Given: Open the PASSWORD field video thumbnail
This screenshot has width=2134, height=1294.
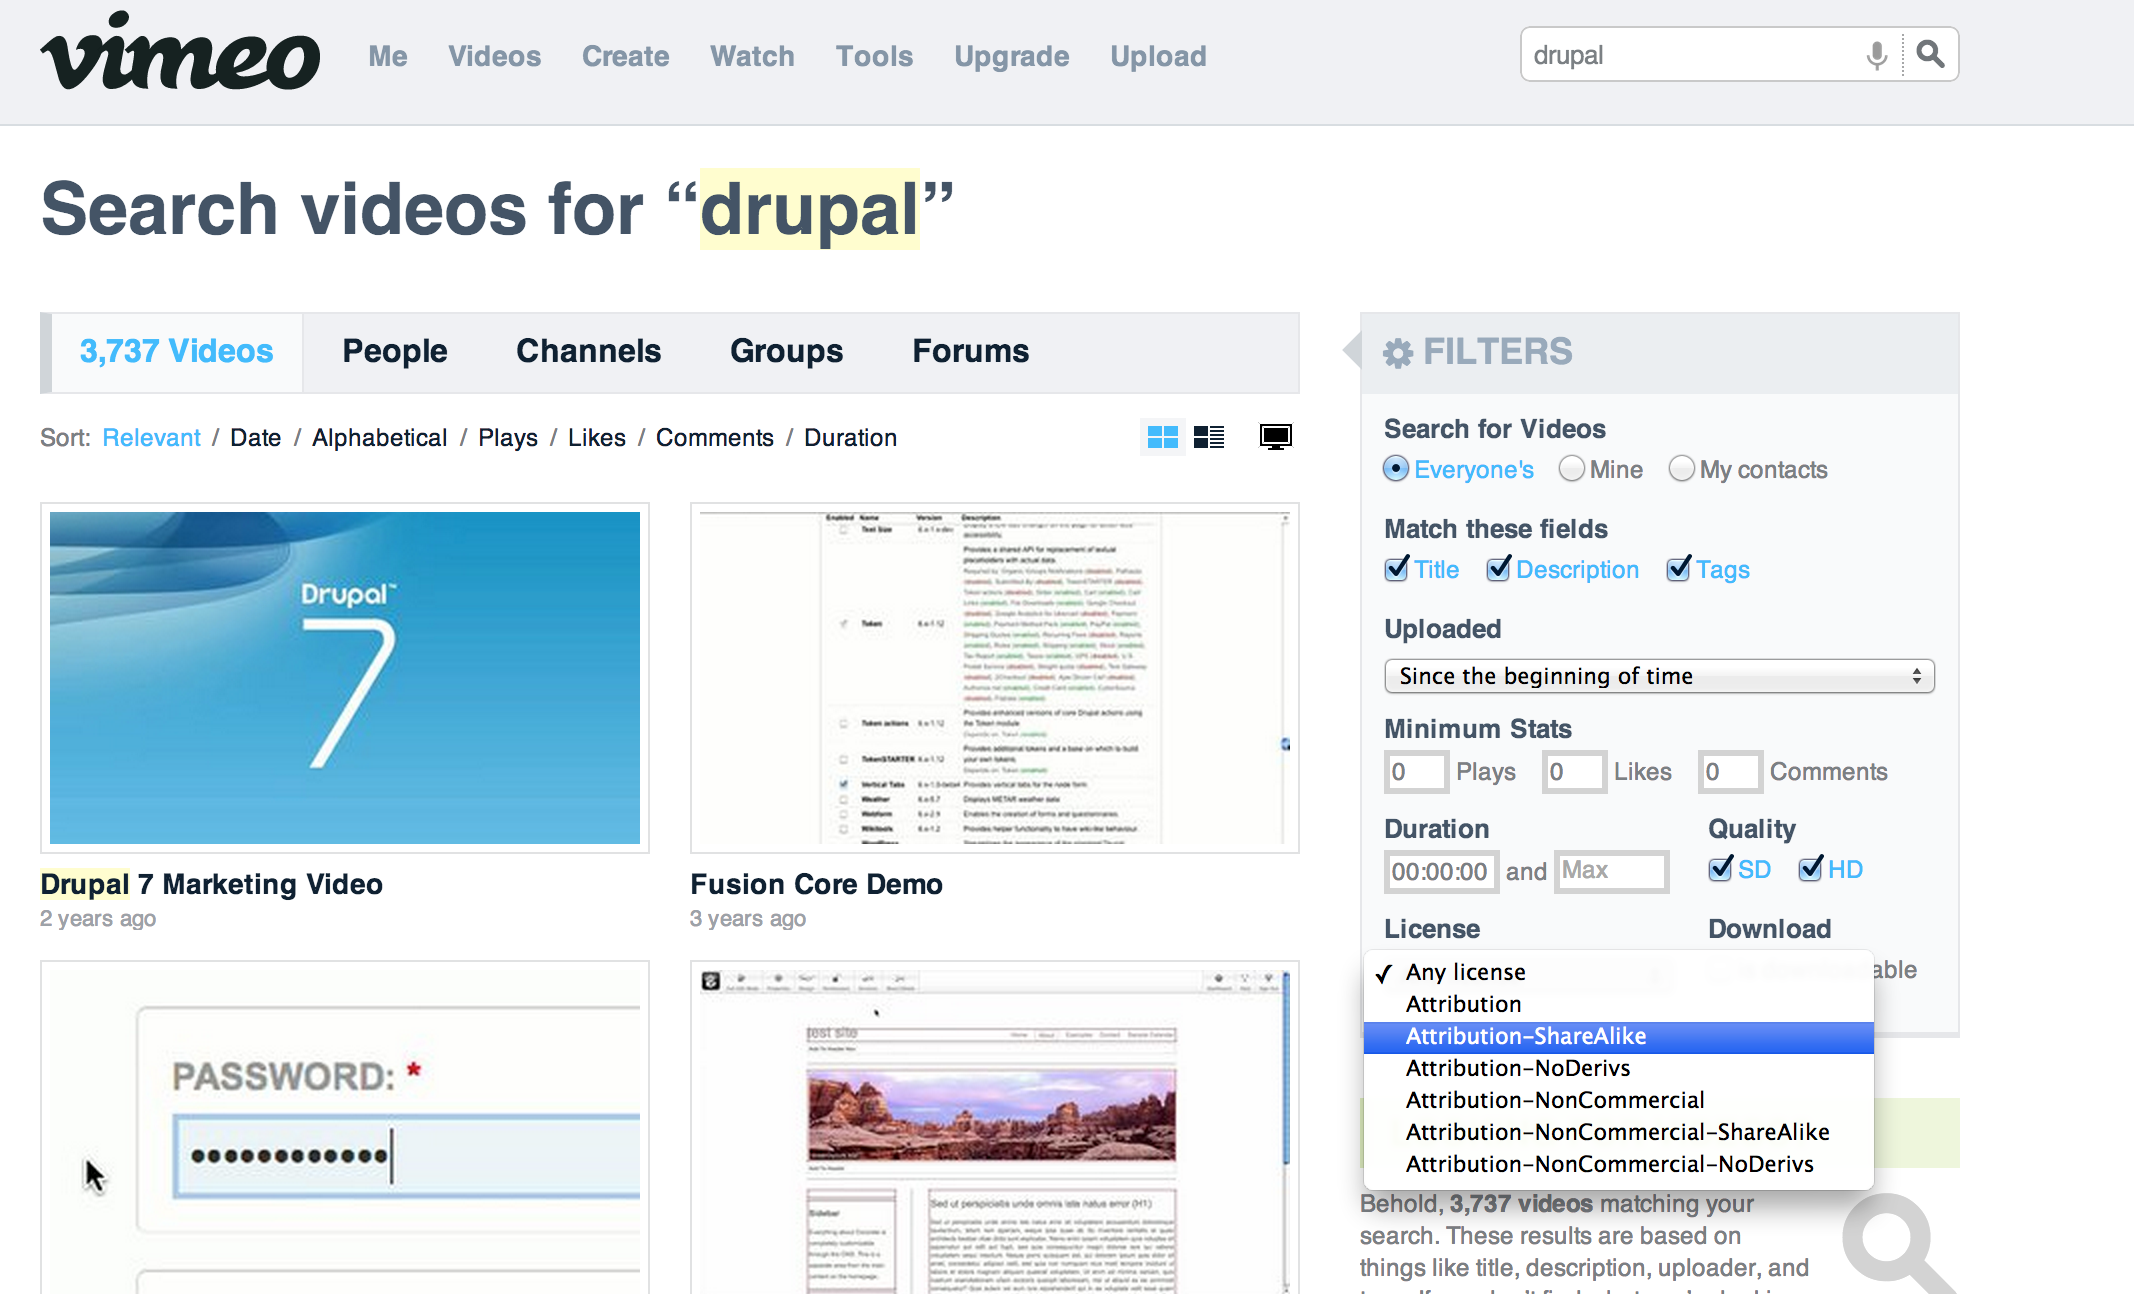Looking at the screenshot, I should tap(345, 1128).
